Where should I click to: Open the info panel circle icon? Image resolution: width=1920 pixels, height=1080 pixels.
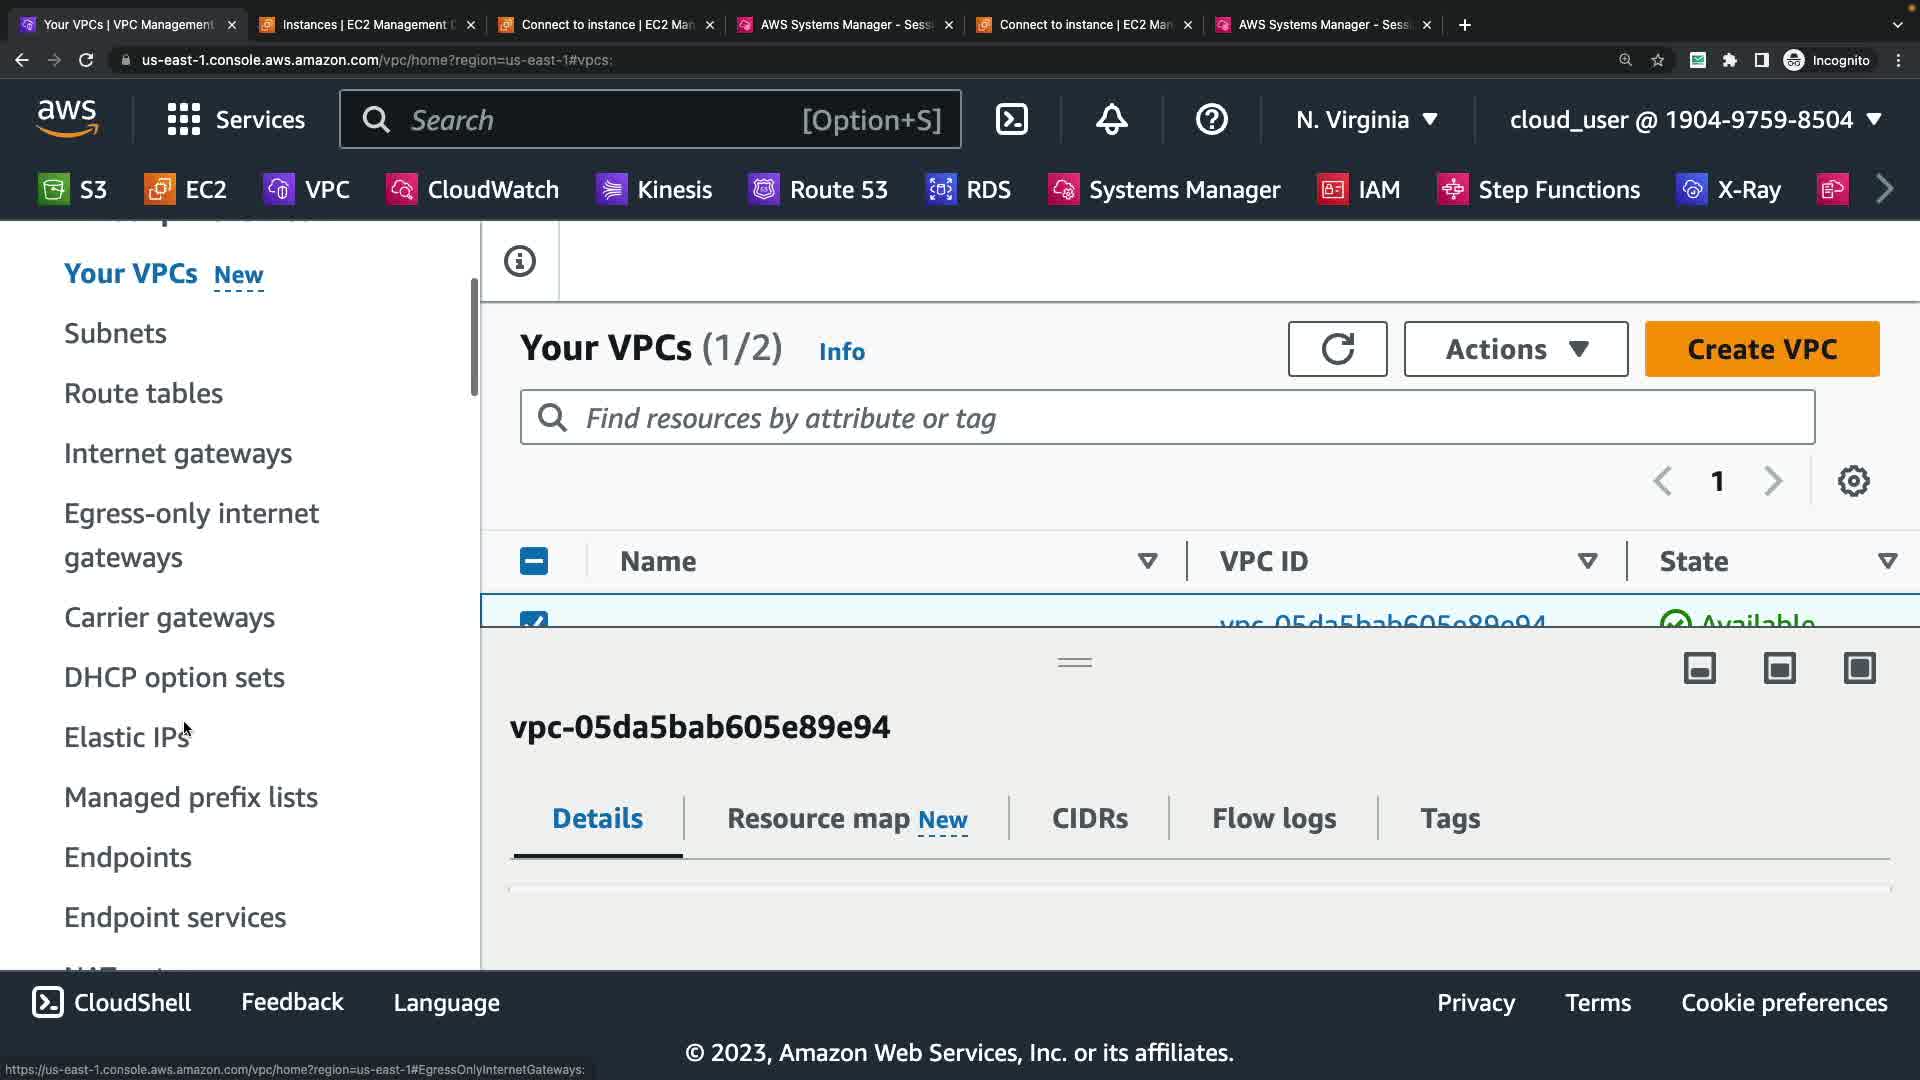pyautogui.click(x=520, y=262)
